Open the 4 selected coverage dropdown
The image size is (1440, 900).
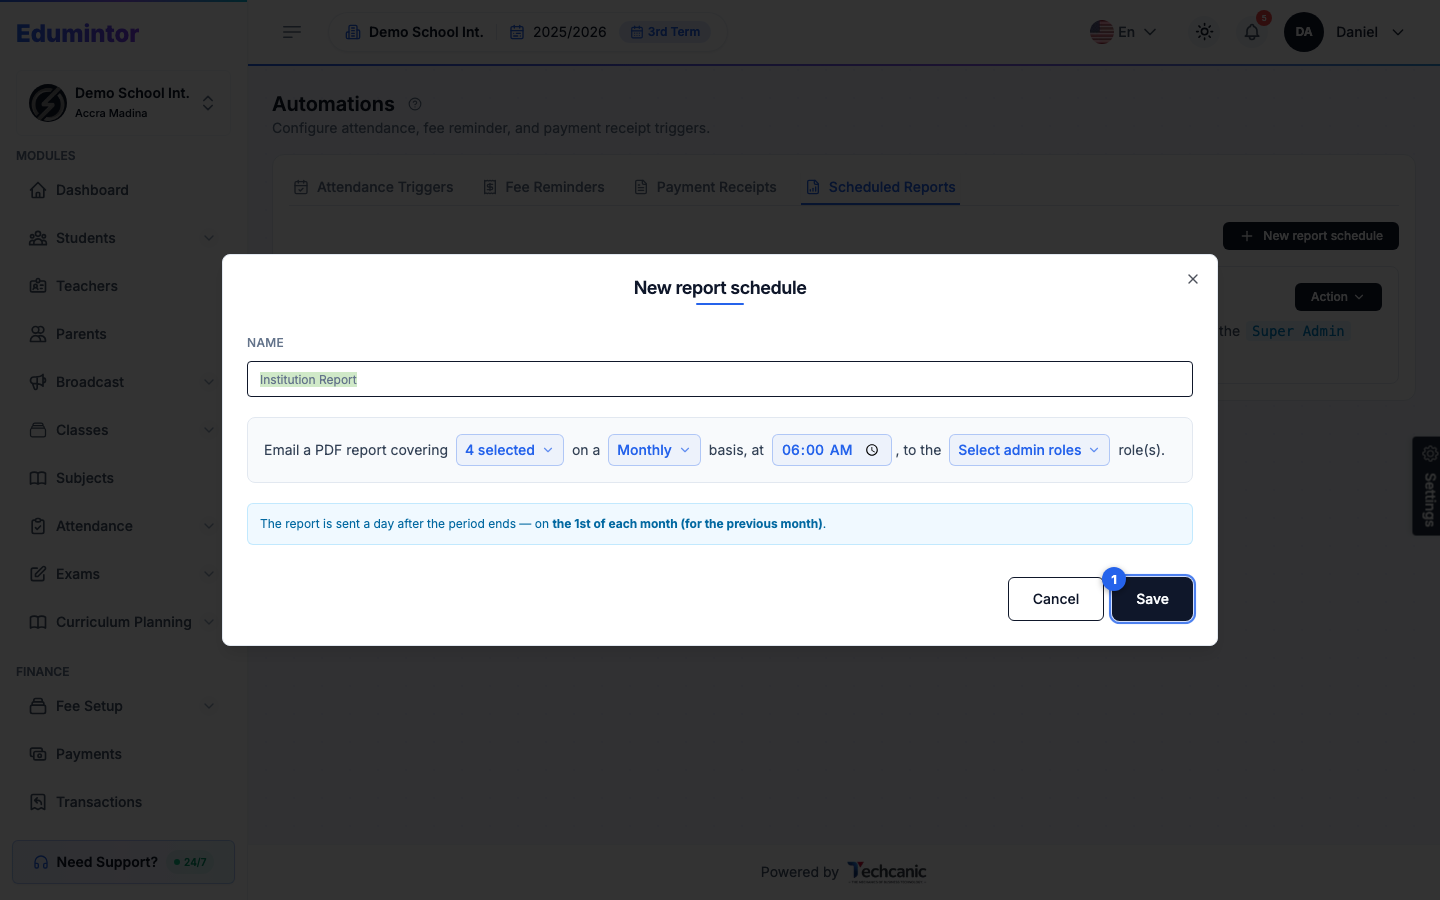(x=510, y=450)
